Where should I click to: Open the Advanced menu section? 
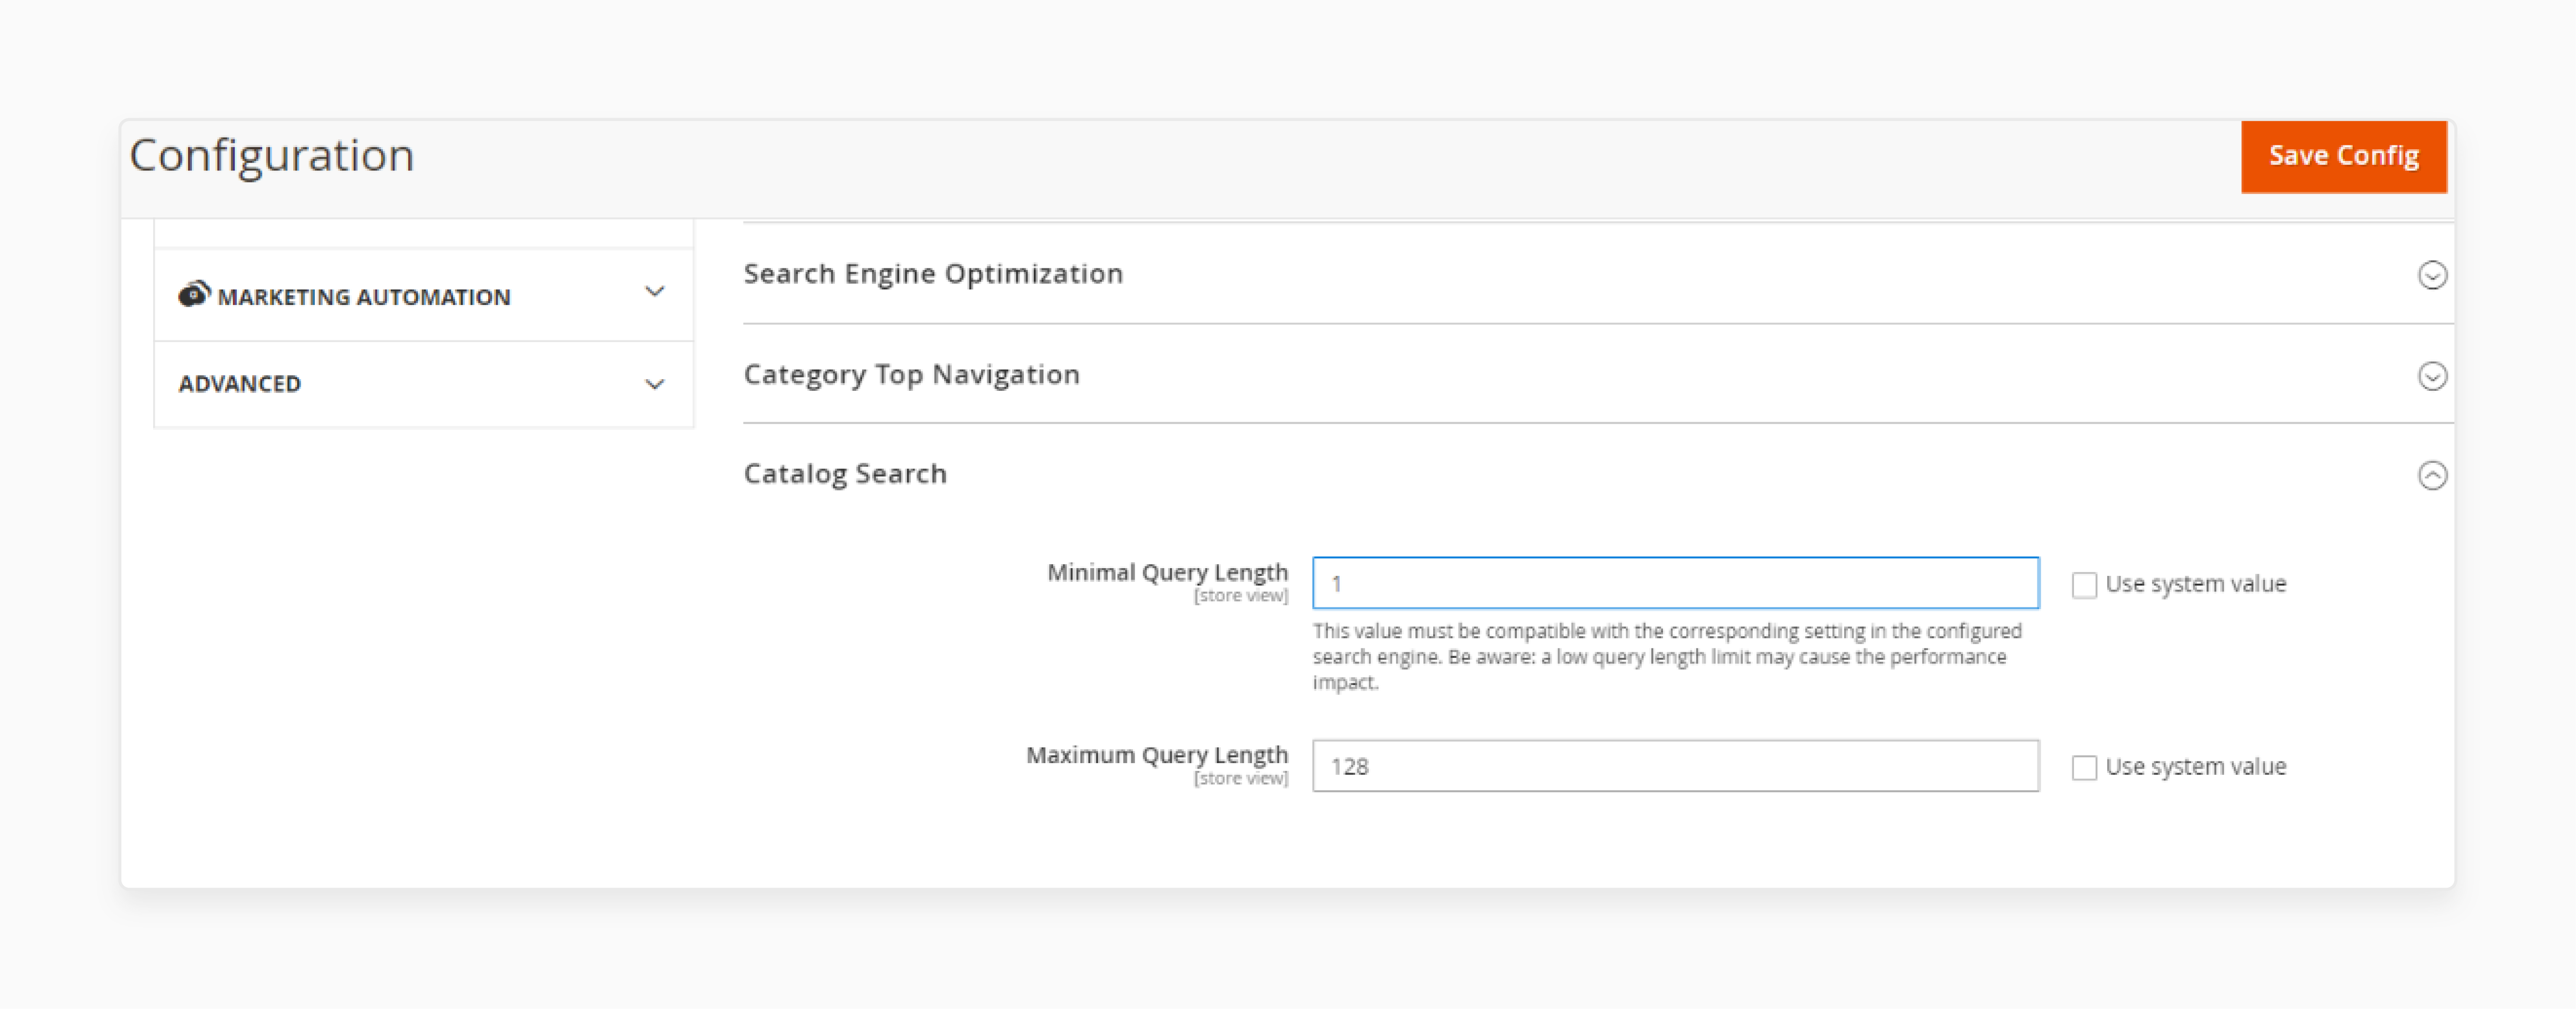[423, 384]
